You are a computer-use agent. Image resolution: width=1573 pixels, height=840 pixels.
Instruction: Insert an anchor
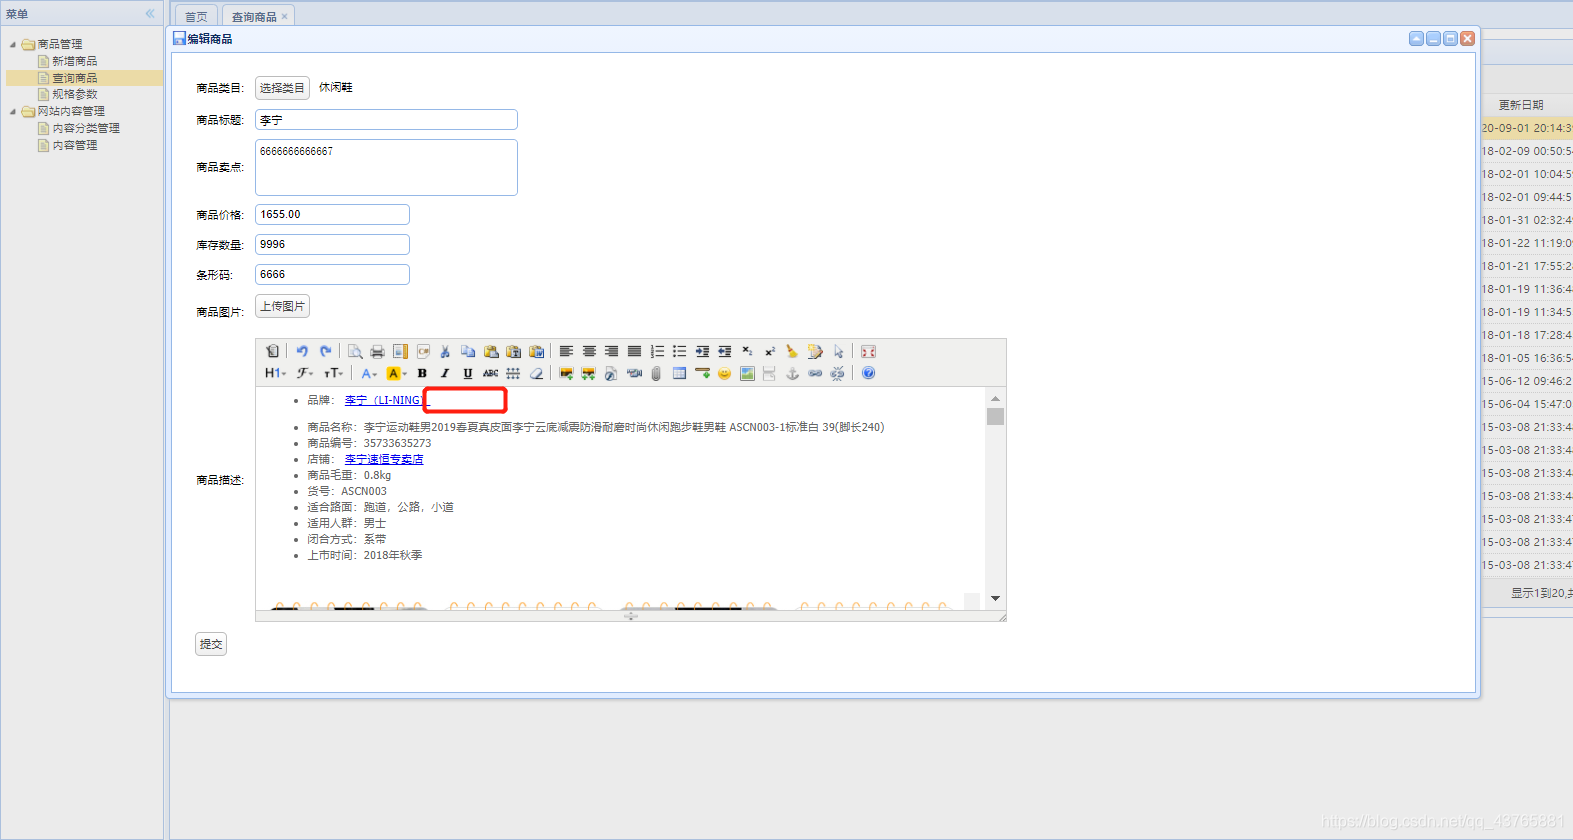tap(792, 373)
